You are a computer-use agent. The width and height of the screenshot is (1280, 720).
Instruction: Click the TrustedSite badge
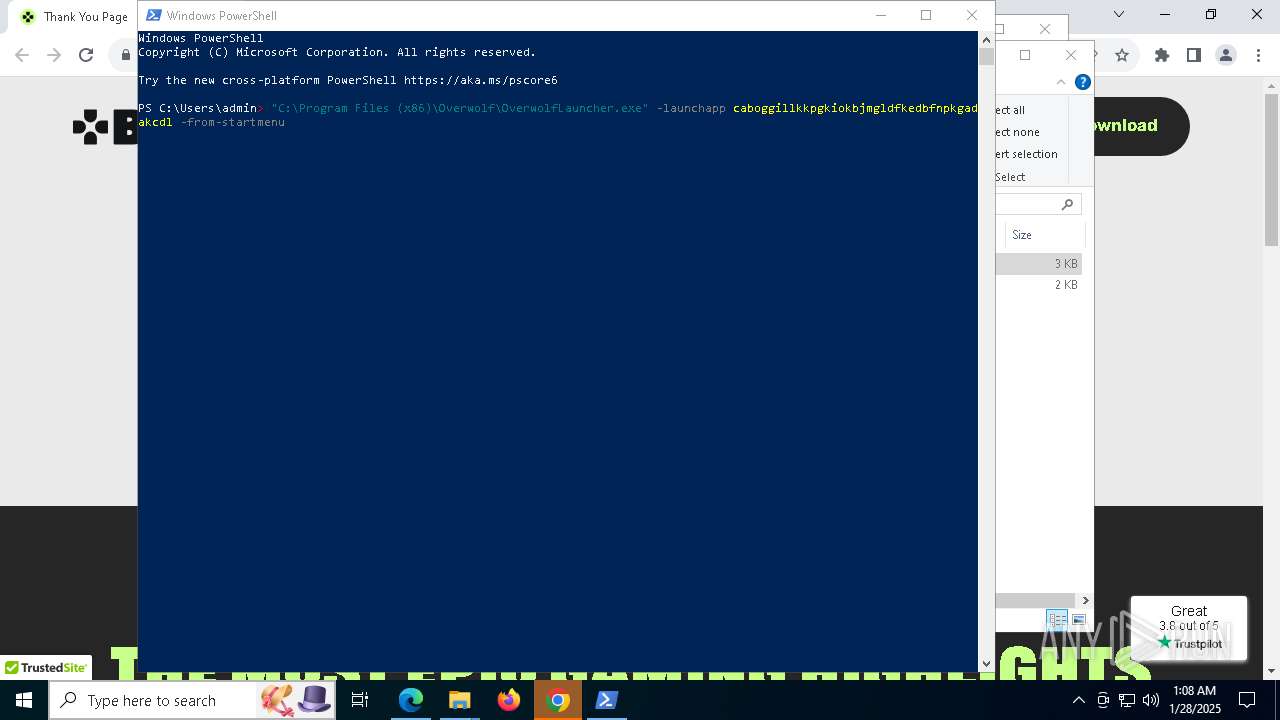click(x=46, y=668)
